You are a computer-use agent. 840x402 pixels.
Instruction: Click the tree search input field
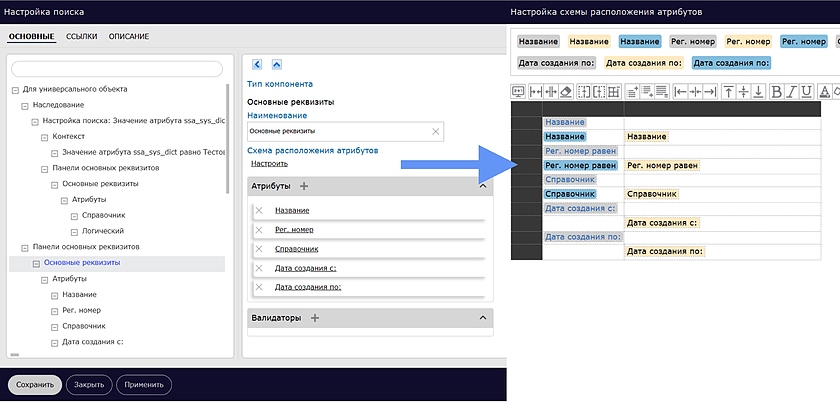115,68
